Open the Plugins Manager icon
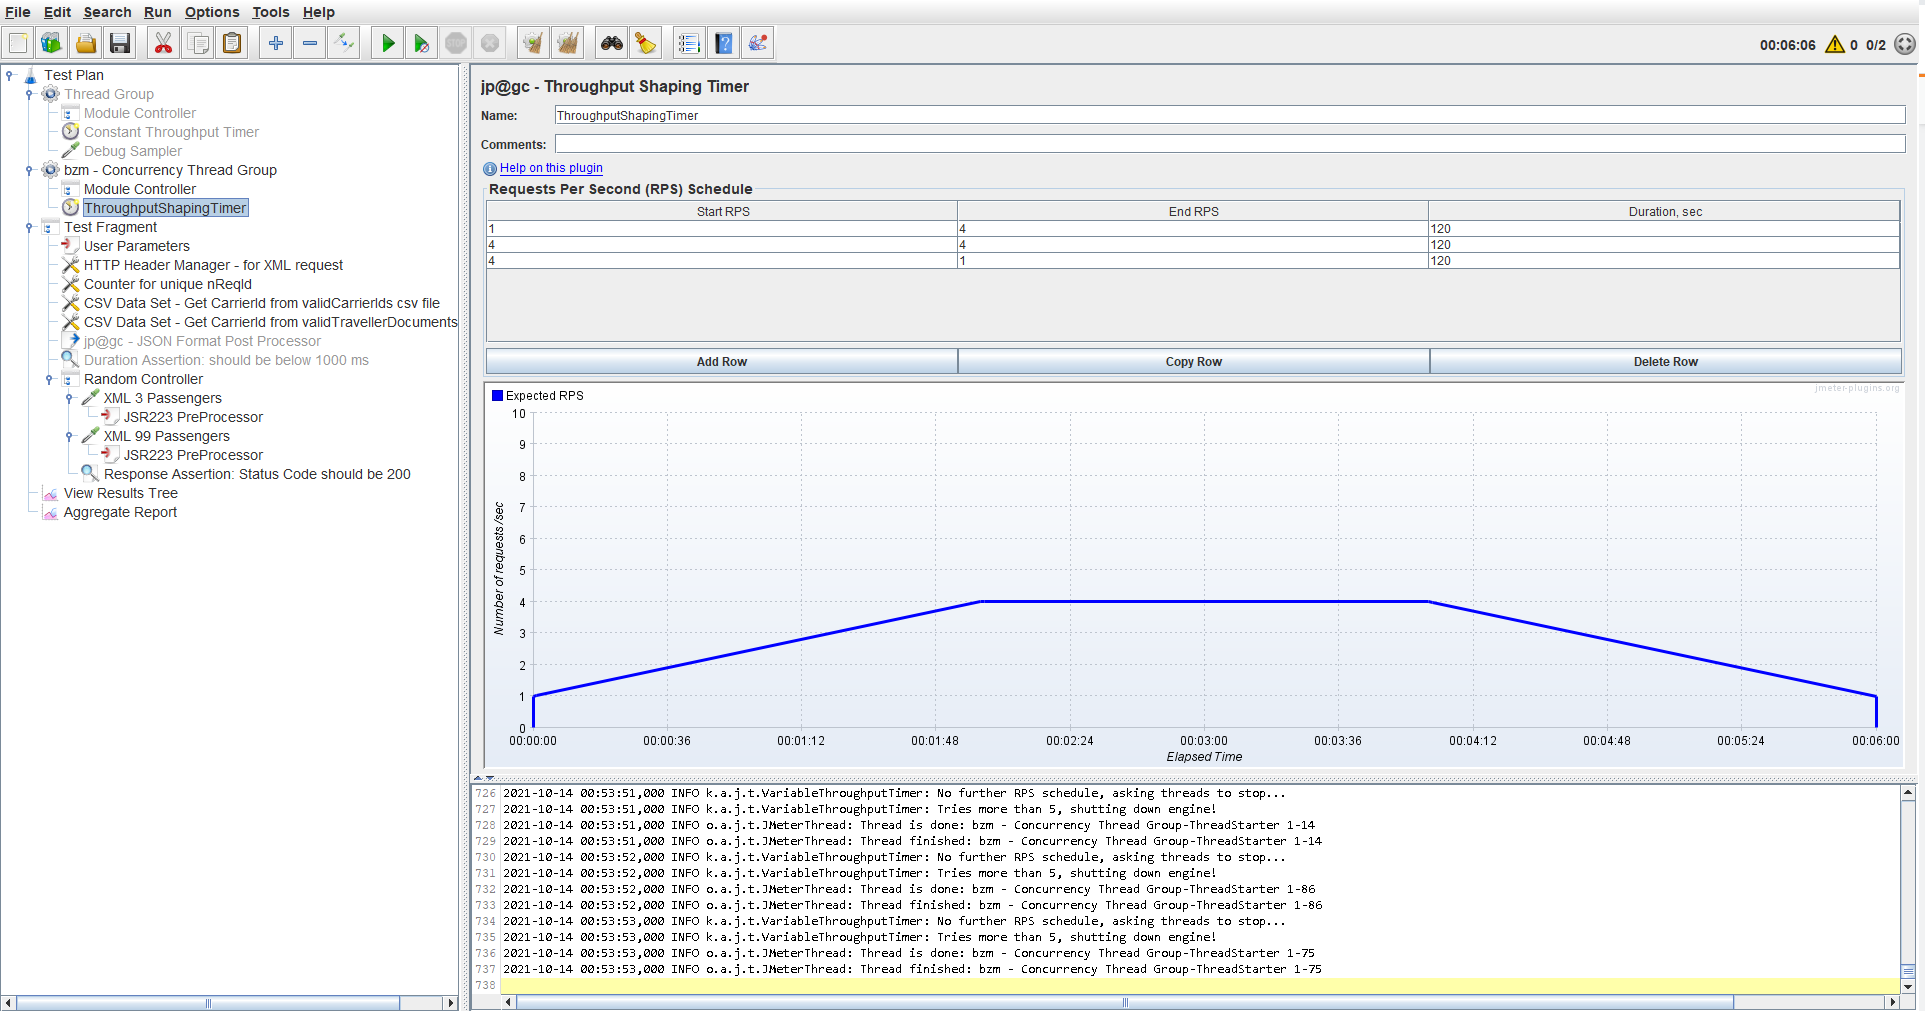The height and width of the screenshot is (1011, 1925). [x=759, y=43]
